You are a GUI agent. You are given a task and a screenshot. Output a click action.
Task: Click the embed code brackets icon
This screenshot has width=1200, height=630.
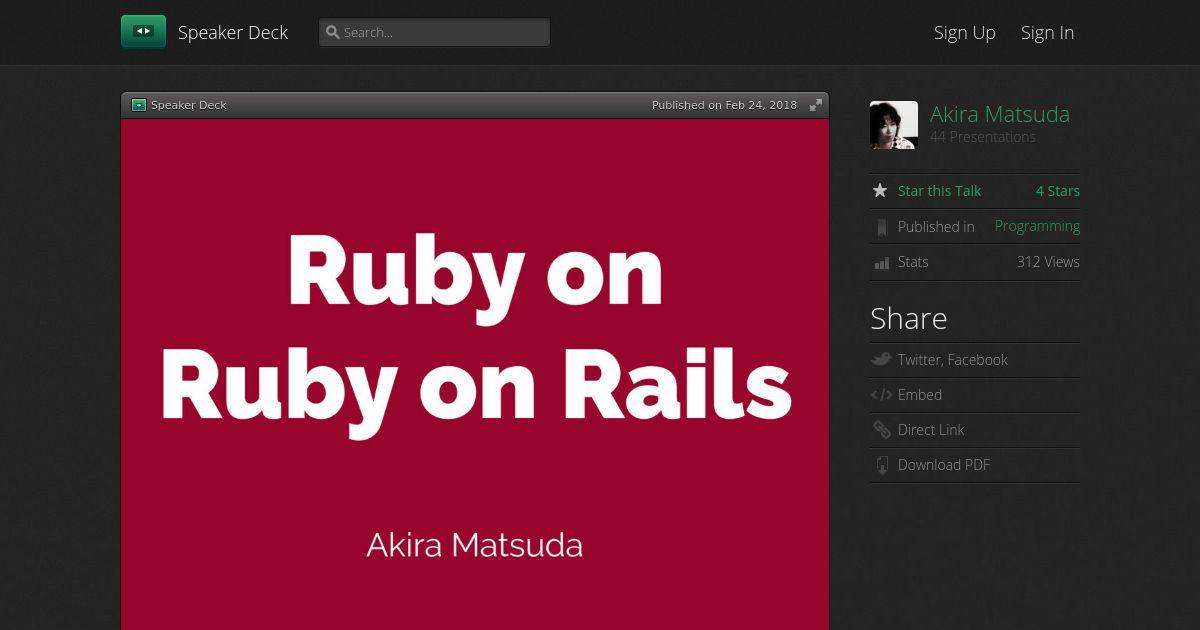[881, 395]
